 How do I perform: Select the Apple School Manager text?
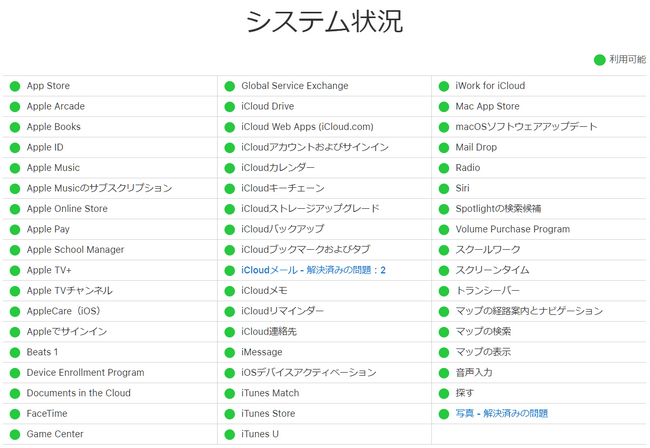point(75,249)
